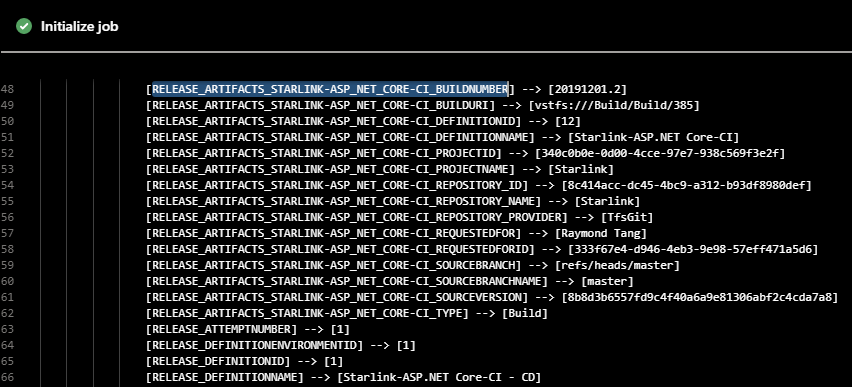Click line number 52 in the gutter
Image resolution: width=852 pixels, height=387 pixels.
click(x=8, y=153)
